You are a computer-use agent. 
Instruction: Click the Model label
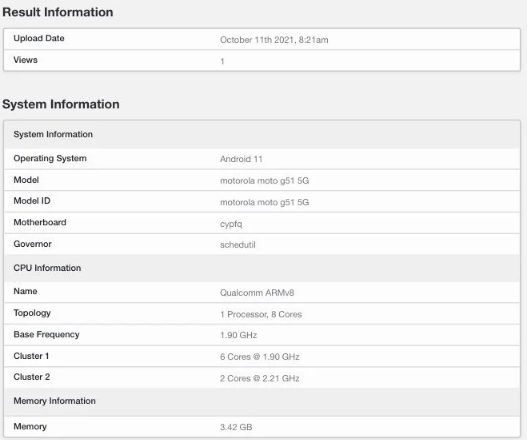click(x=26, y=180)
